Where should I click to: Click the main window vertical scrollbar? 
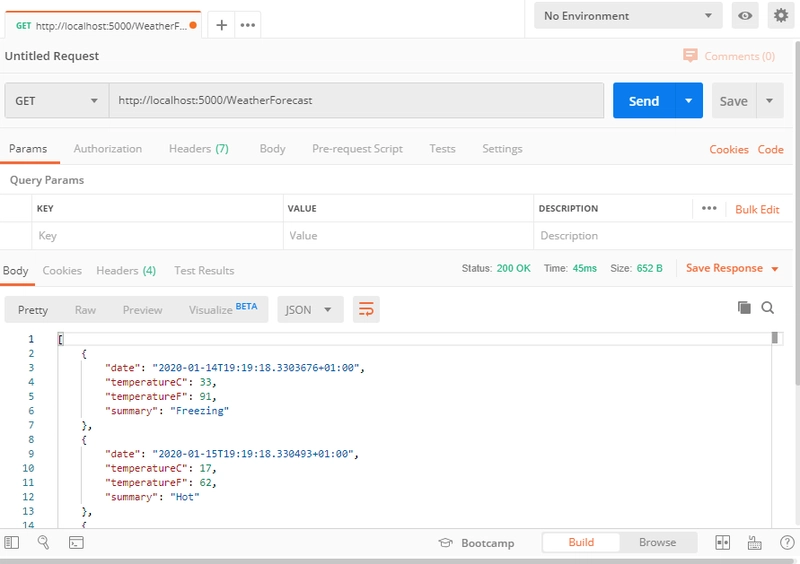(797, 211)
